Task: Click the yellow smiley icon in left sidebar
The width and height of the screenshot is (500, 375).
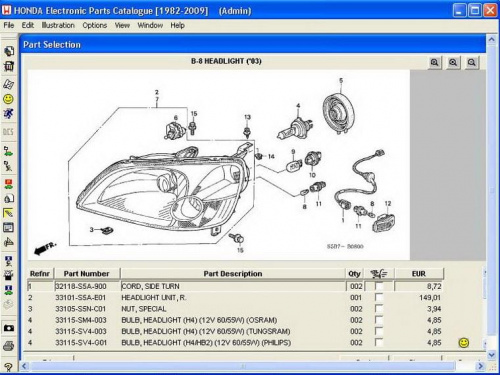Action: click(8, 99)
